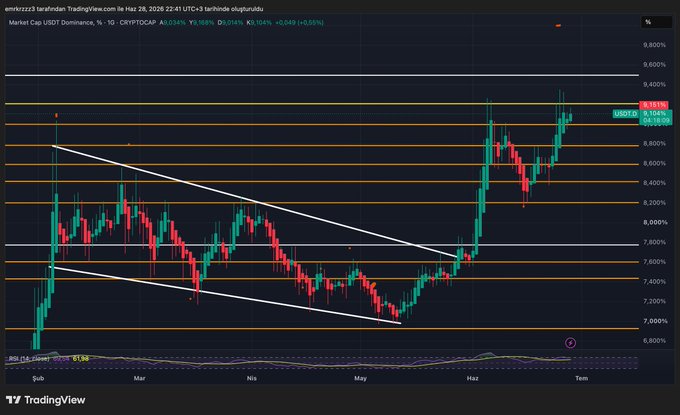This screenshot has width=680, height=415.
Task: Select the lower white descending trendline
Action: pyautogui.click(x=225, y=295)
